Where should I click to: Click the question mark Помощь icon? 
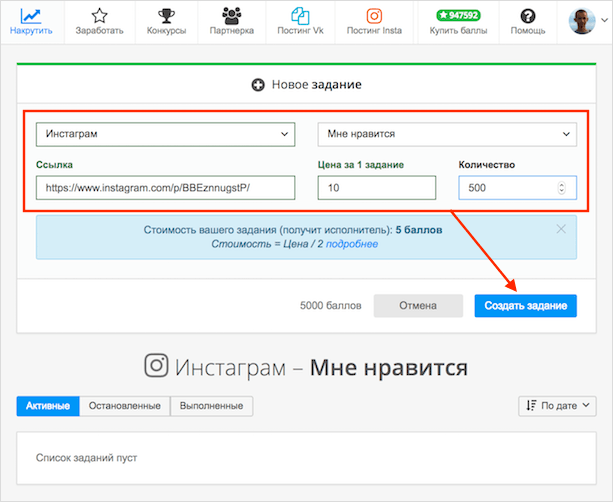528,16
